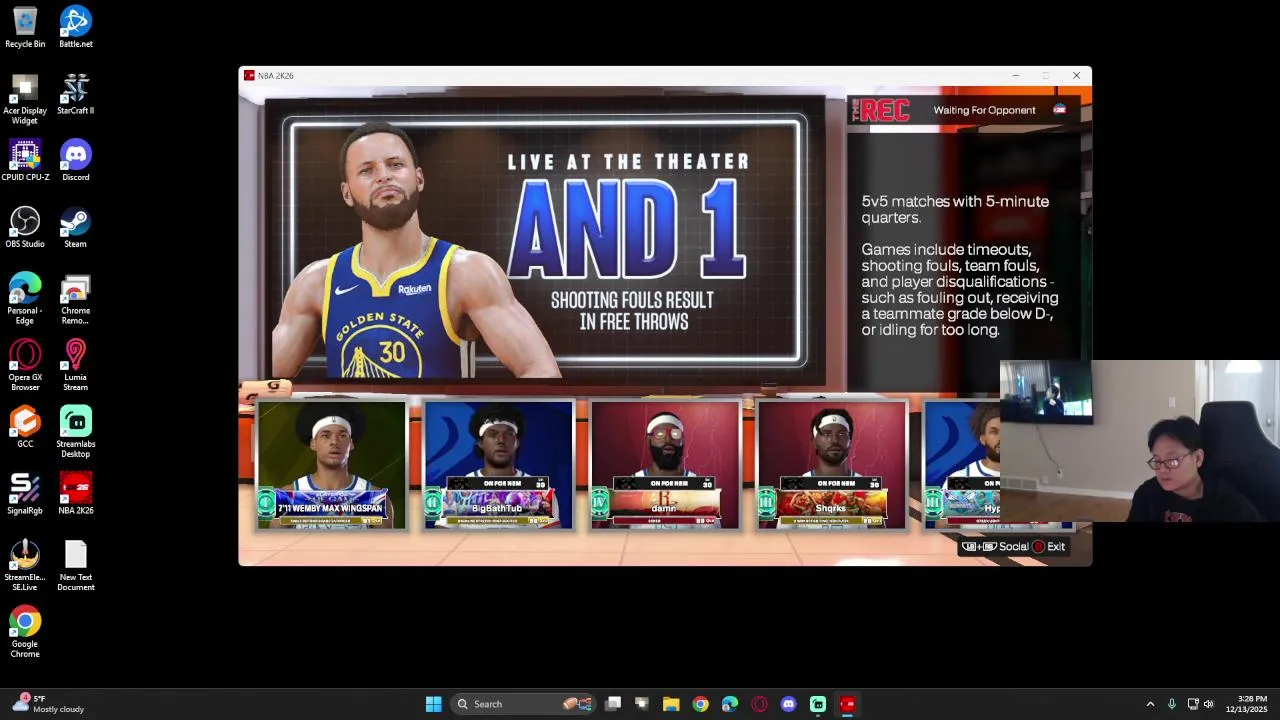Open the network tray icon

point(1193,704)
